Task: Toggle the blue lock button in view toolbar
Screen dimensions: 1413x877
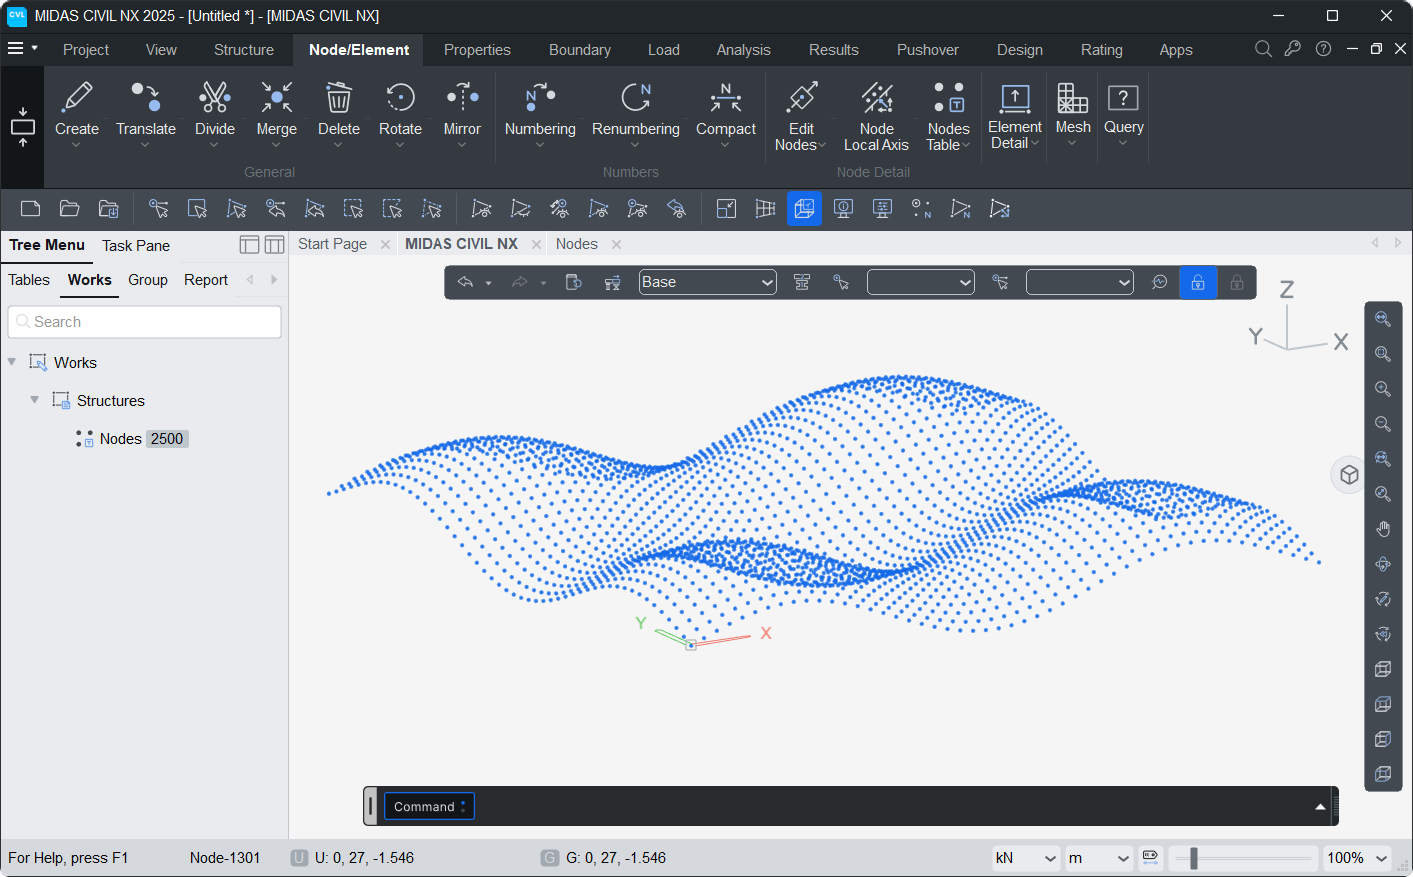Action: point(1198,283)
